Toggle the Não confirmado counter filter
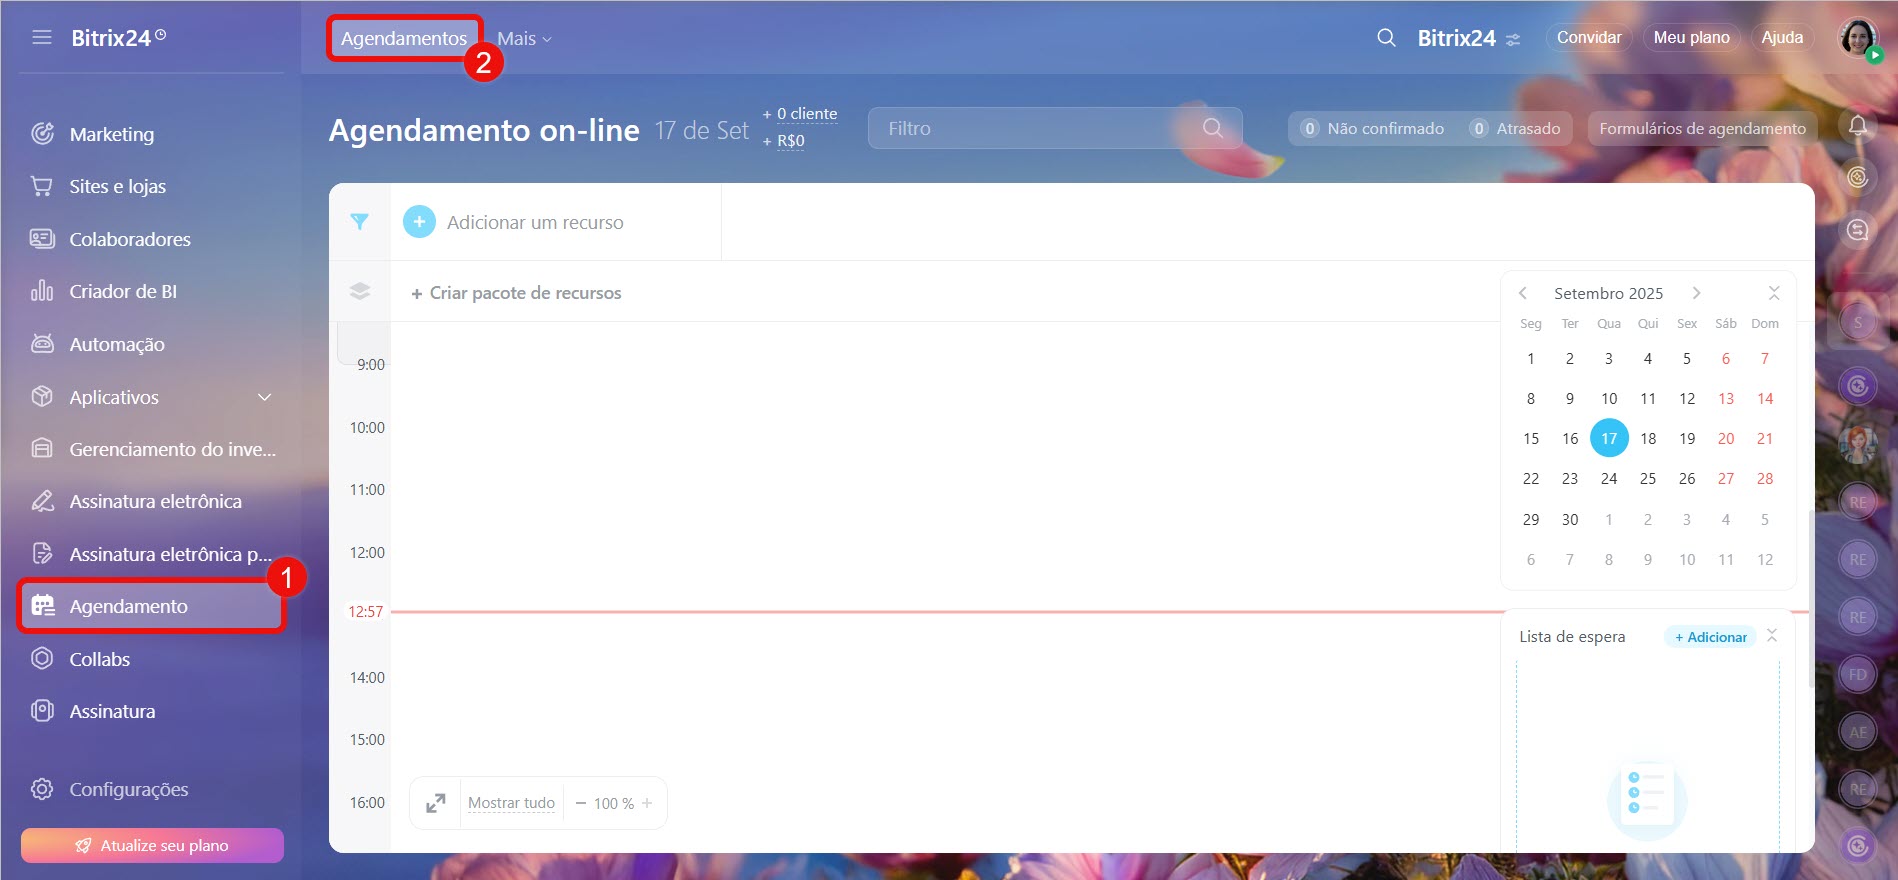Viewport: 1898px width, 880px height. pos(1372,128)
